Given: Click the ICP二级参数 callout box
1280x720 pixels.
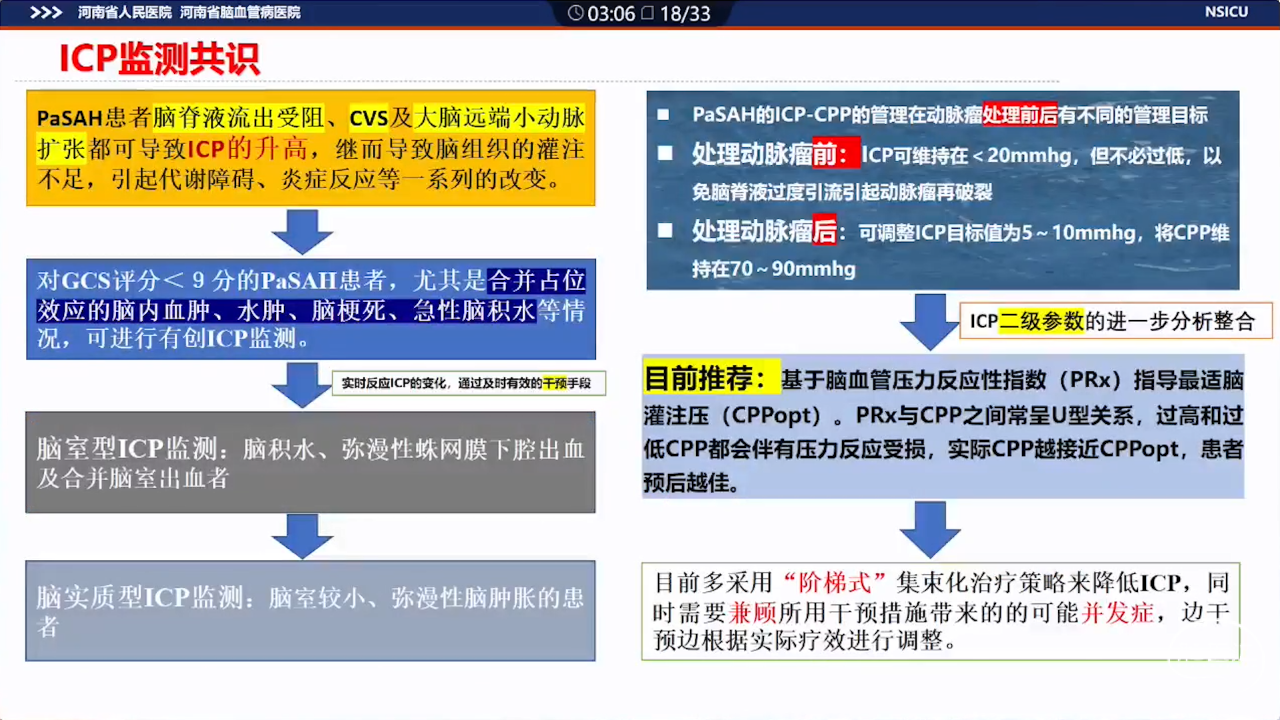Looking at the screenshot, I should (1115, 321).
